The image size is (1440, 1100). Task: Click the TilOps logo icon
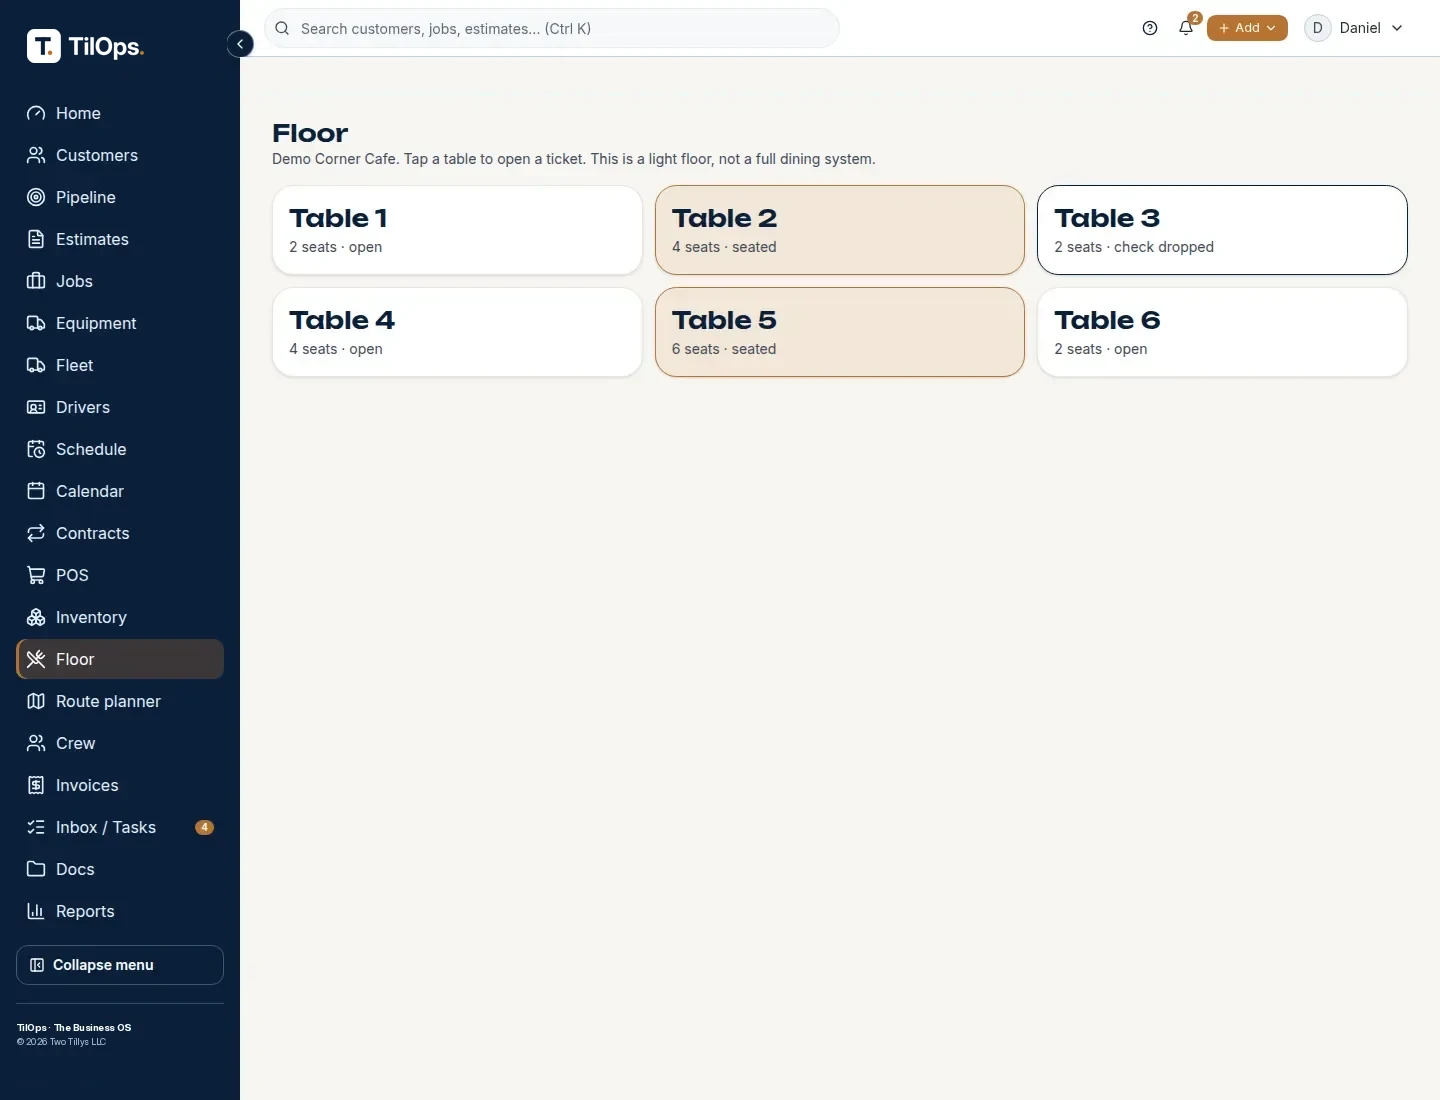[x=44, y=46]
